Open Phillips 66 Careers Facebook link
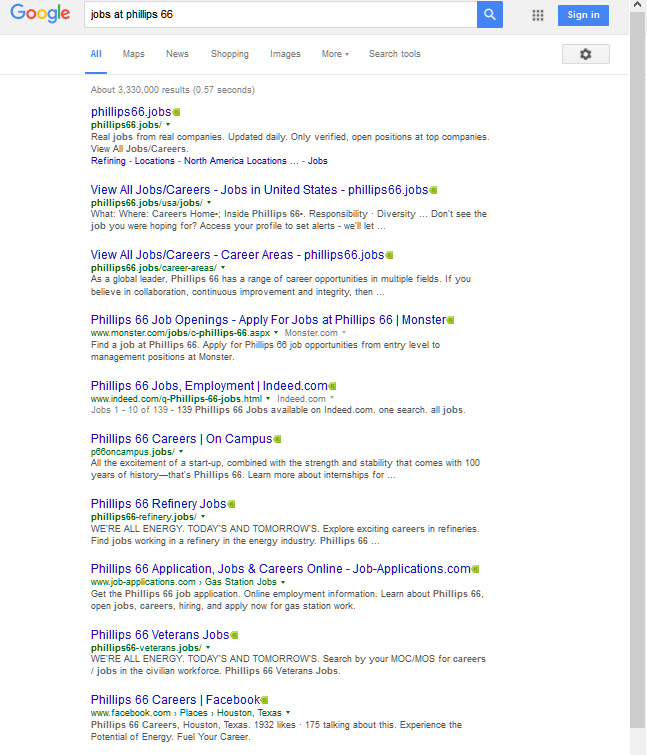 175,700
